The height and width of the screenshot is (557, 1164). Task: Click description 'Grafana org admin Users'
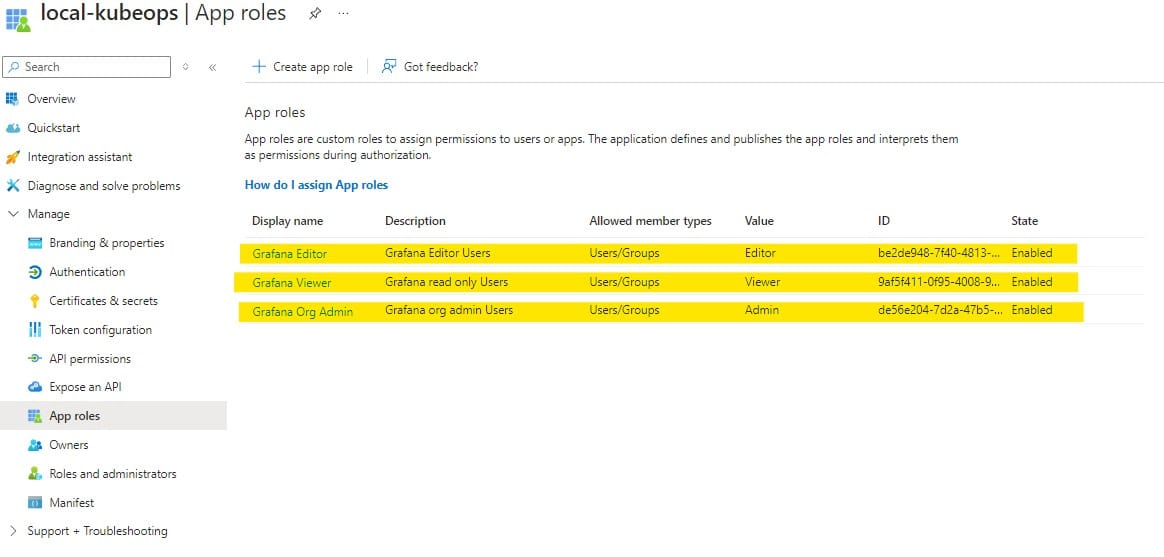click(x=449, y=310)
